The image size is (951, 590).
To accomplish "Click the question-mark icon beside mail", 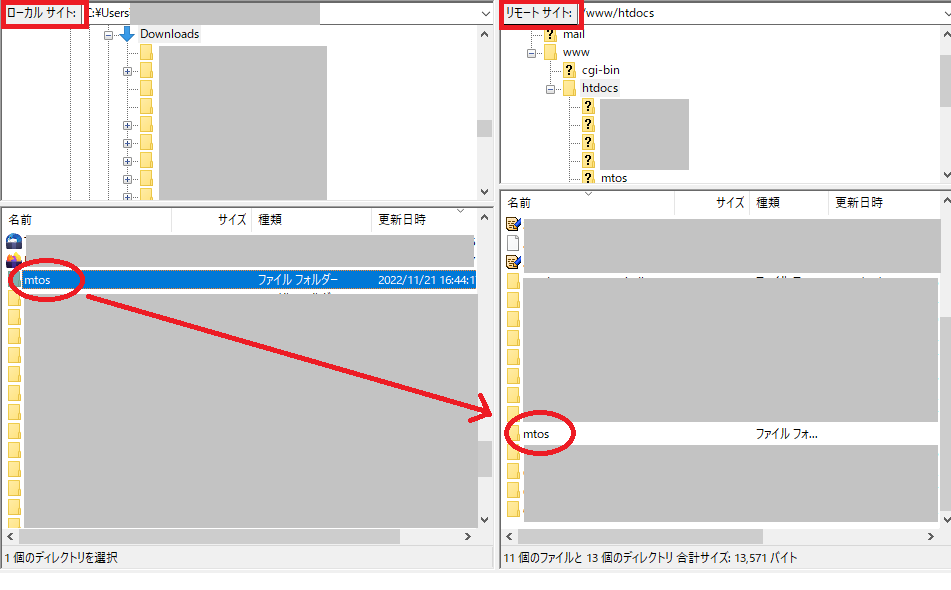I will coord(550,35).
